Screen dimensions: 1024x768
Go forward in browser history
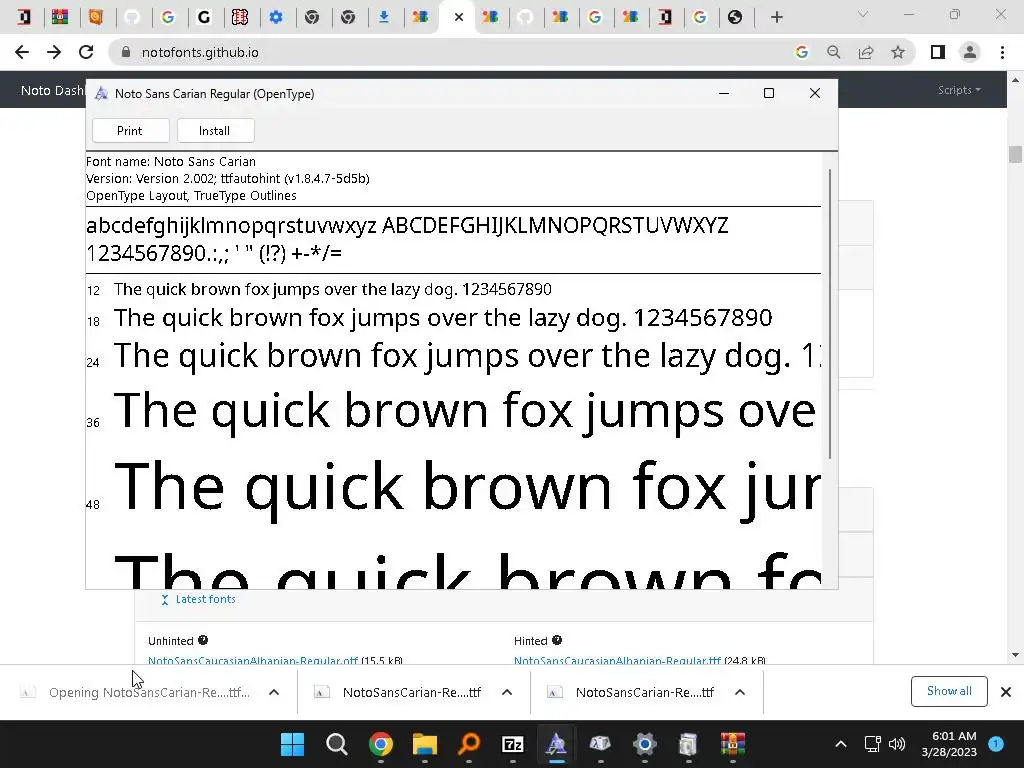coord(54,52)
